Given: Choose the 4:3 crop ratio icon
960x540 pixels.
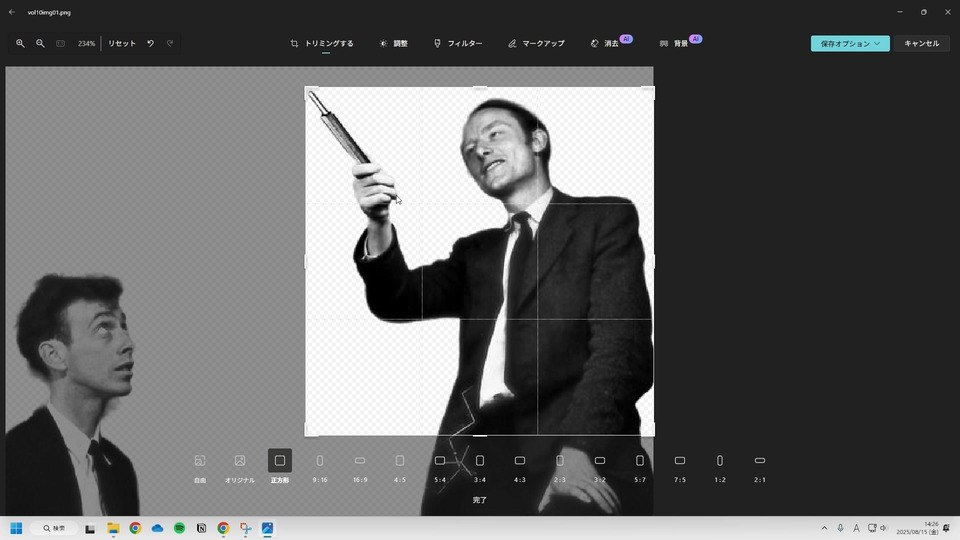Looking at the screenshot, I should pos(520,461).
